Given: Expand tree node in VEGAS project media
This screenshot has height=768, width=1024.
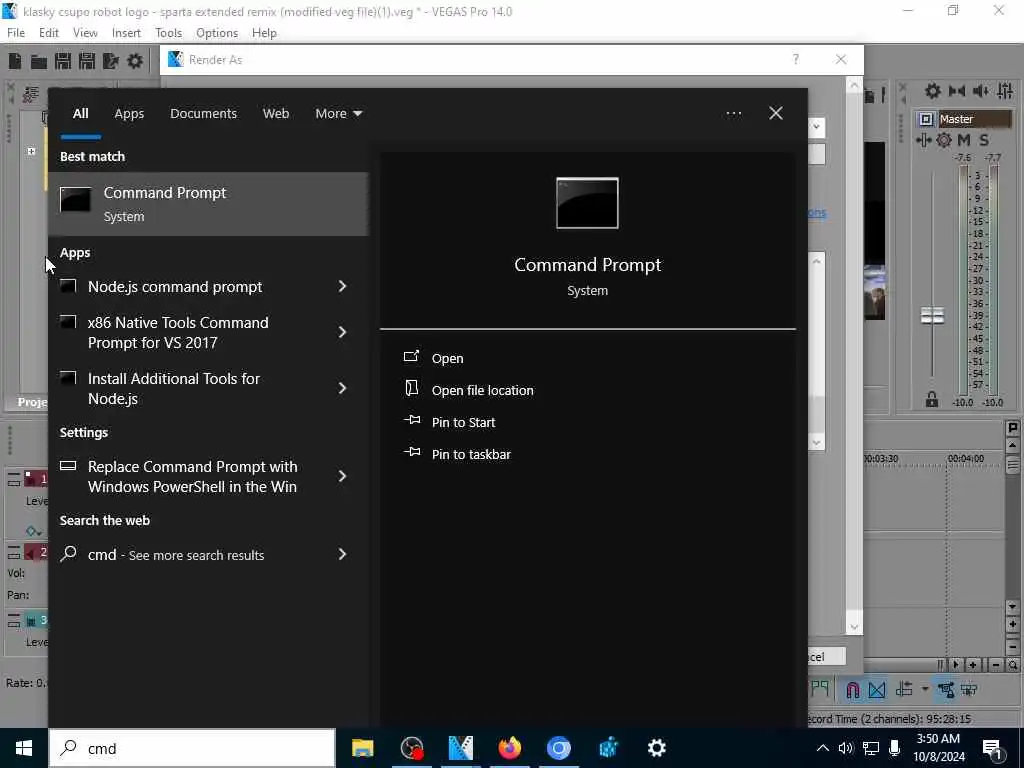Looking at the screenshot, I should coord(31,151).
